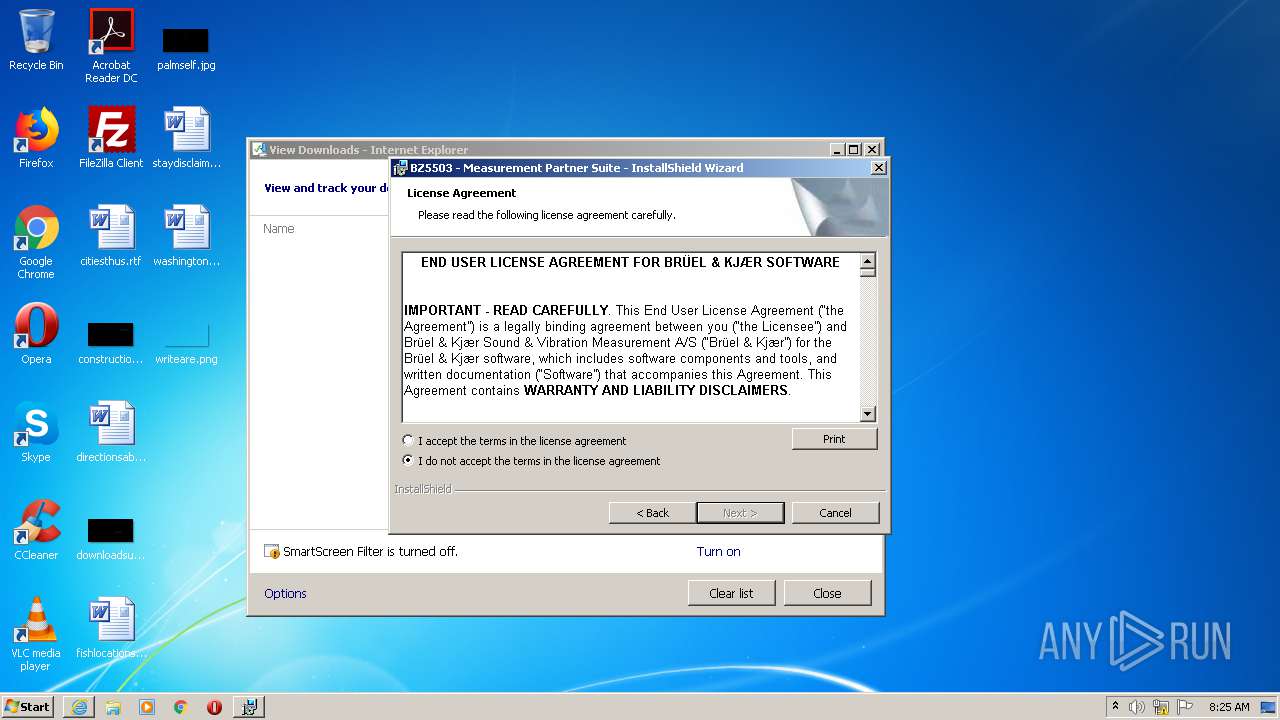Screen dimensions: 1280x720
Task: Click 'Clear list' in View Downloads
Action: coord(731,593)
